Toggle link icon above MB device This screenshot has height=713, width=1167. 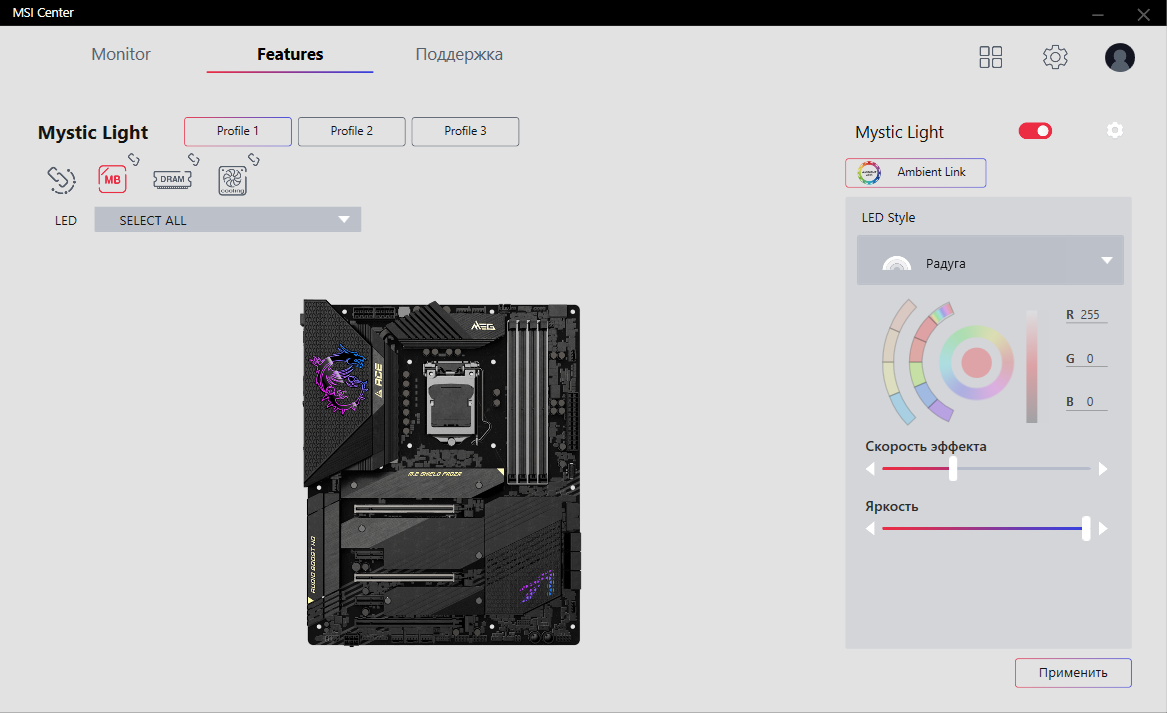click(x=134, y=159)
